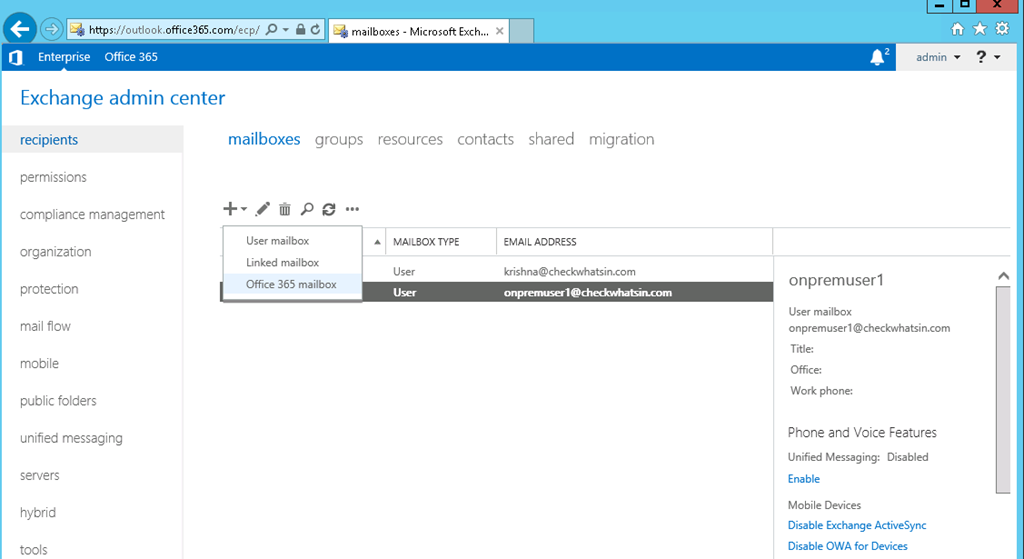1024x559 pixels.
Task: Open the migration tab
Action: 622,139
